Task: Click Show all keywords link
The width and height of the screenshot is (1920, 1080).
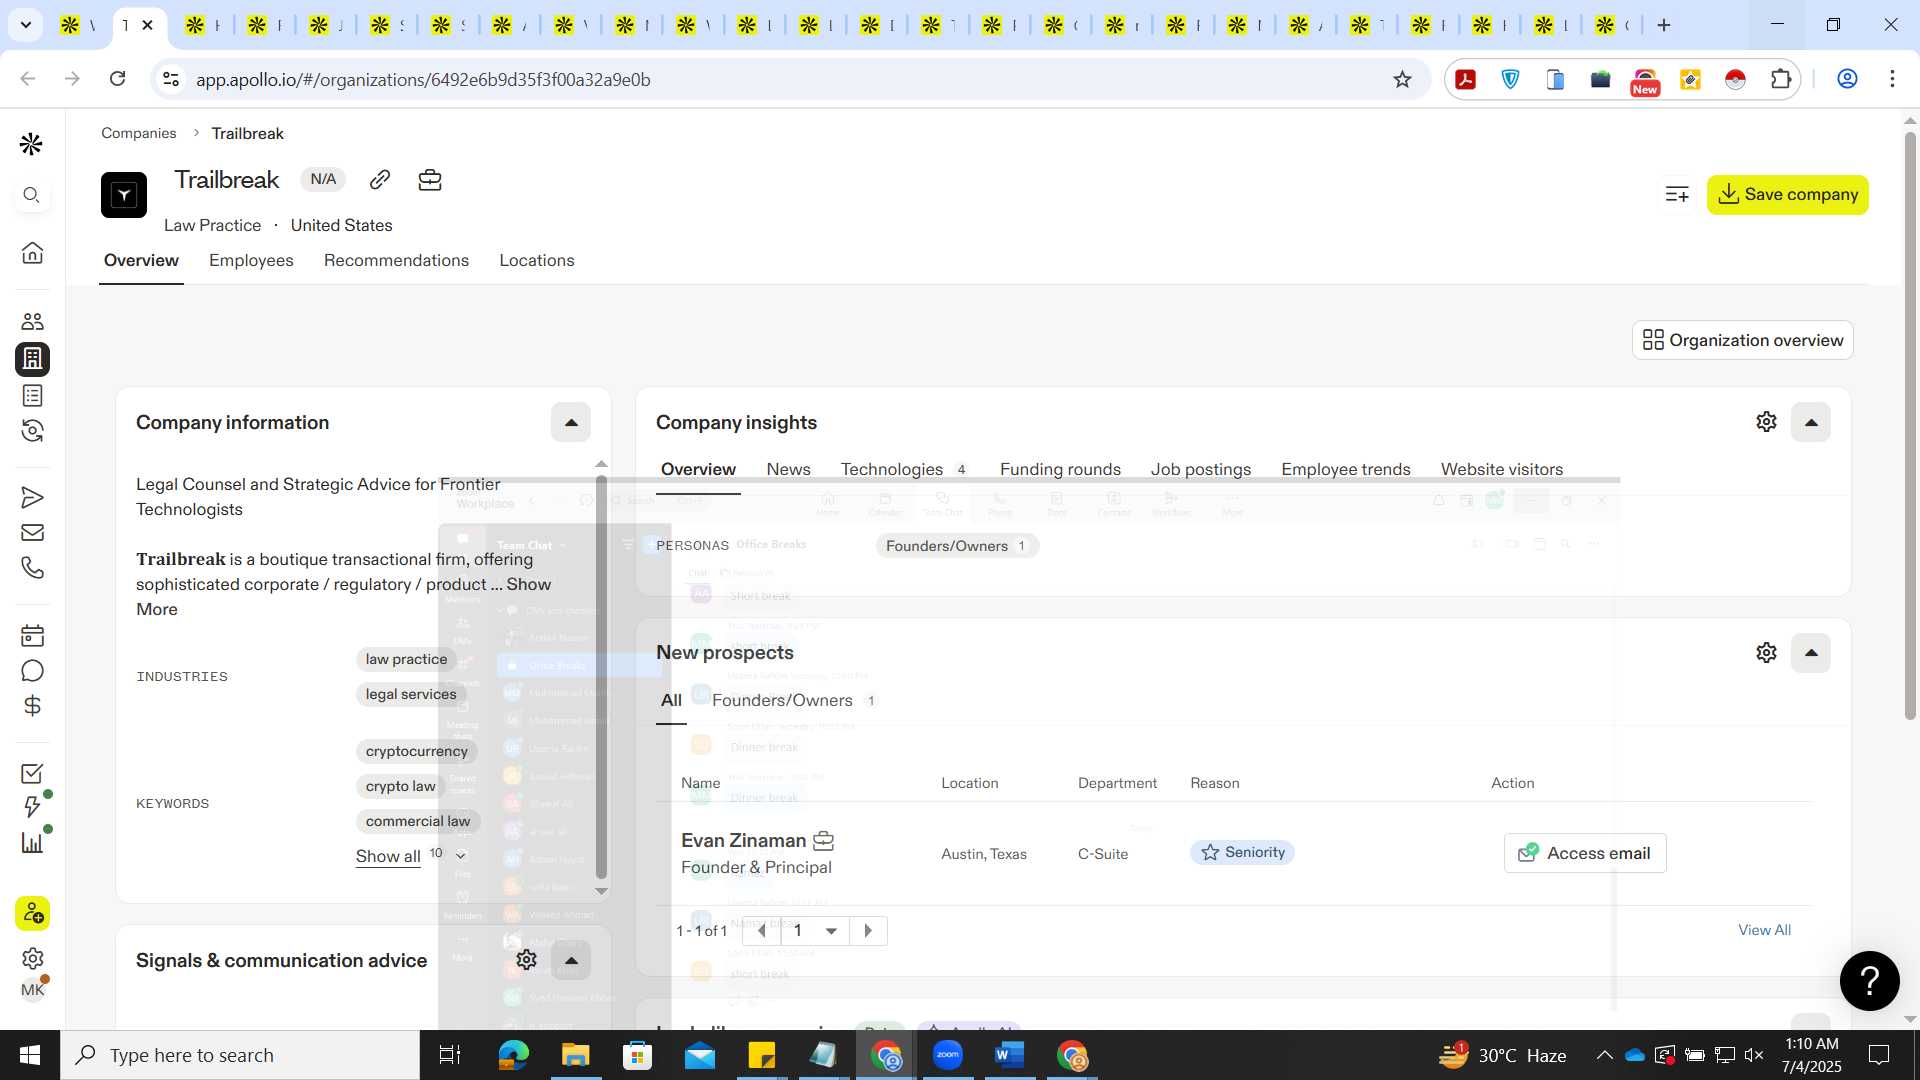Action: [x=388, y=856]
